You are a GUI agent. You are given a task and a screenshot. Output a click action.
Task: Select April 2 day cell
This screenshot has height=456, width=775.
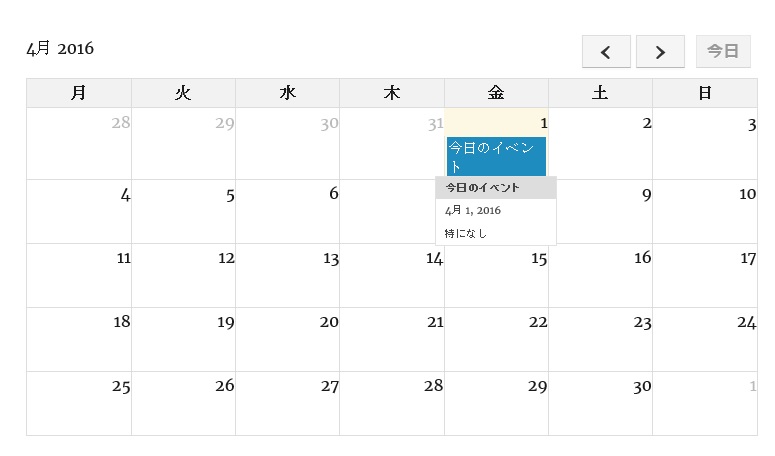coord(600,143)
